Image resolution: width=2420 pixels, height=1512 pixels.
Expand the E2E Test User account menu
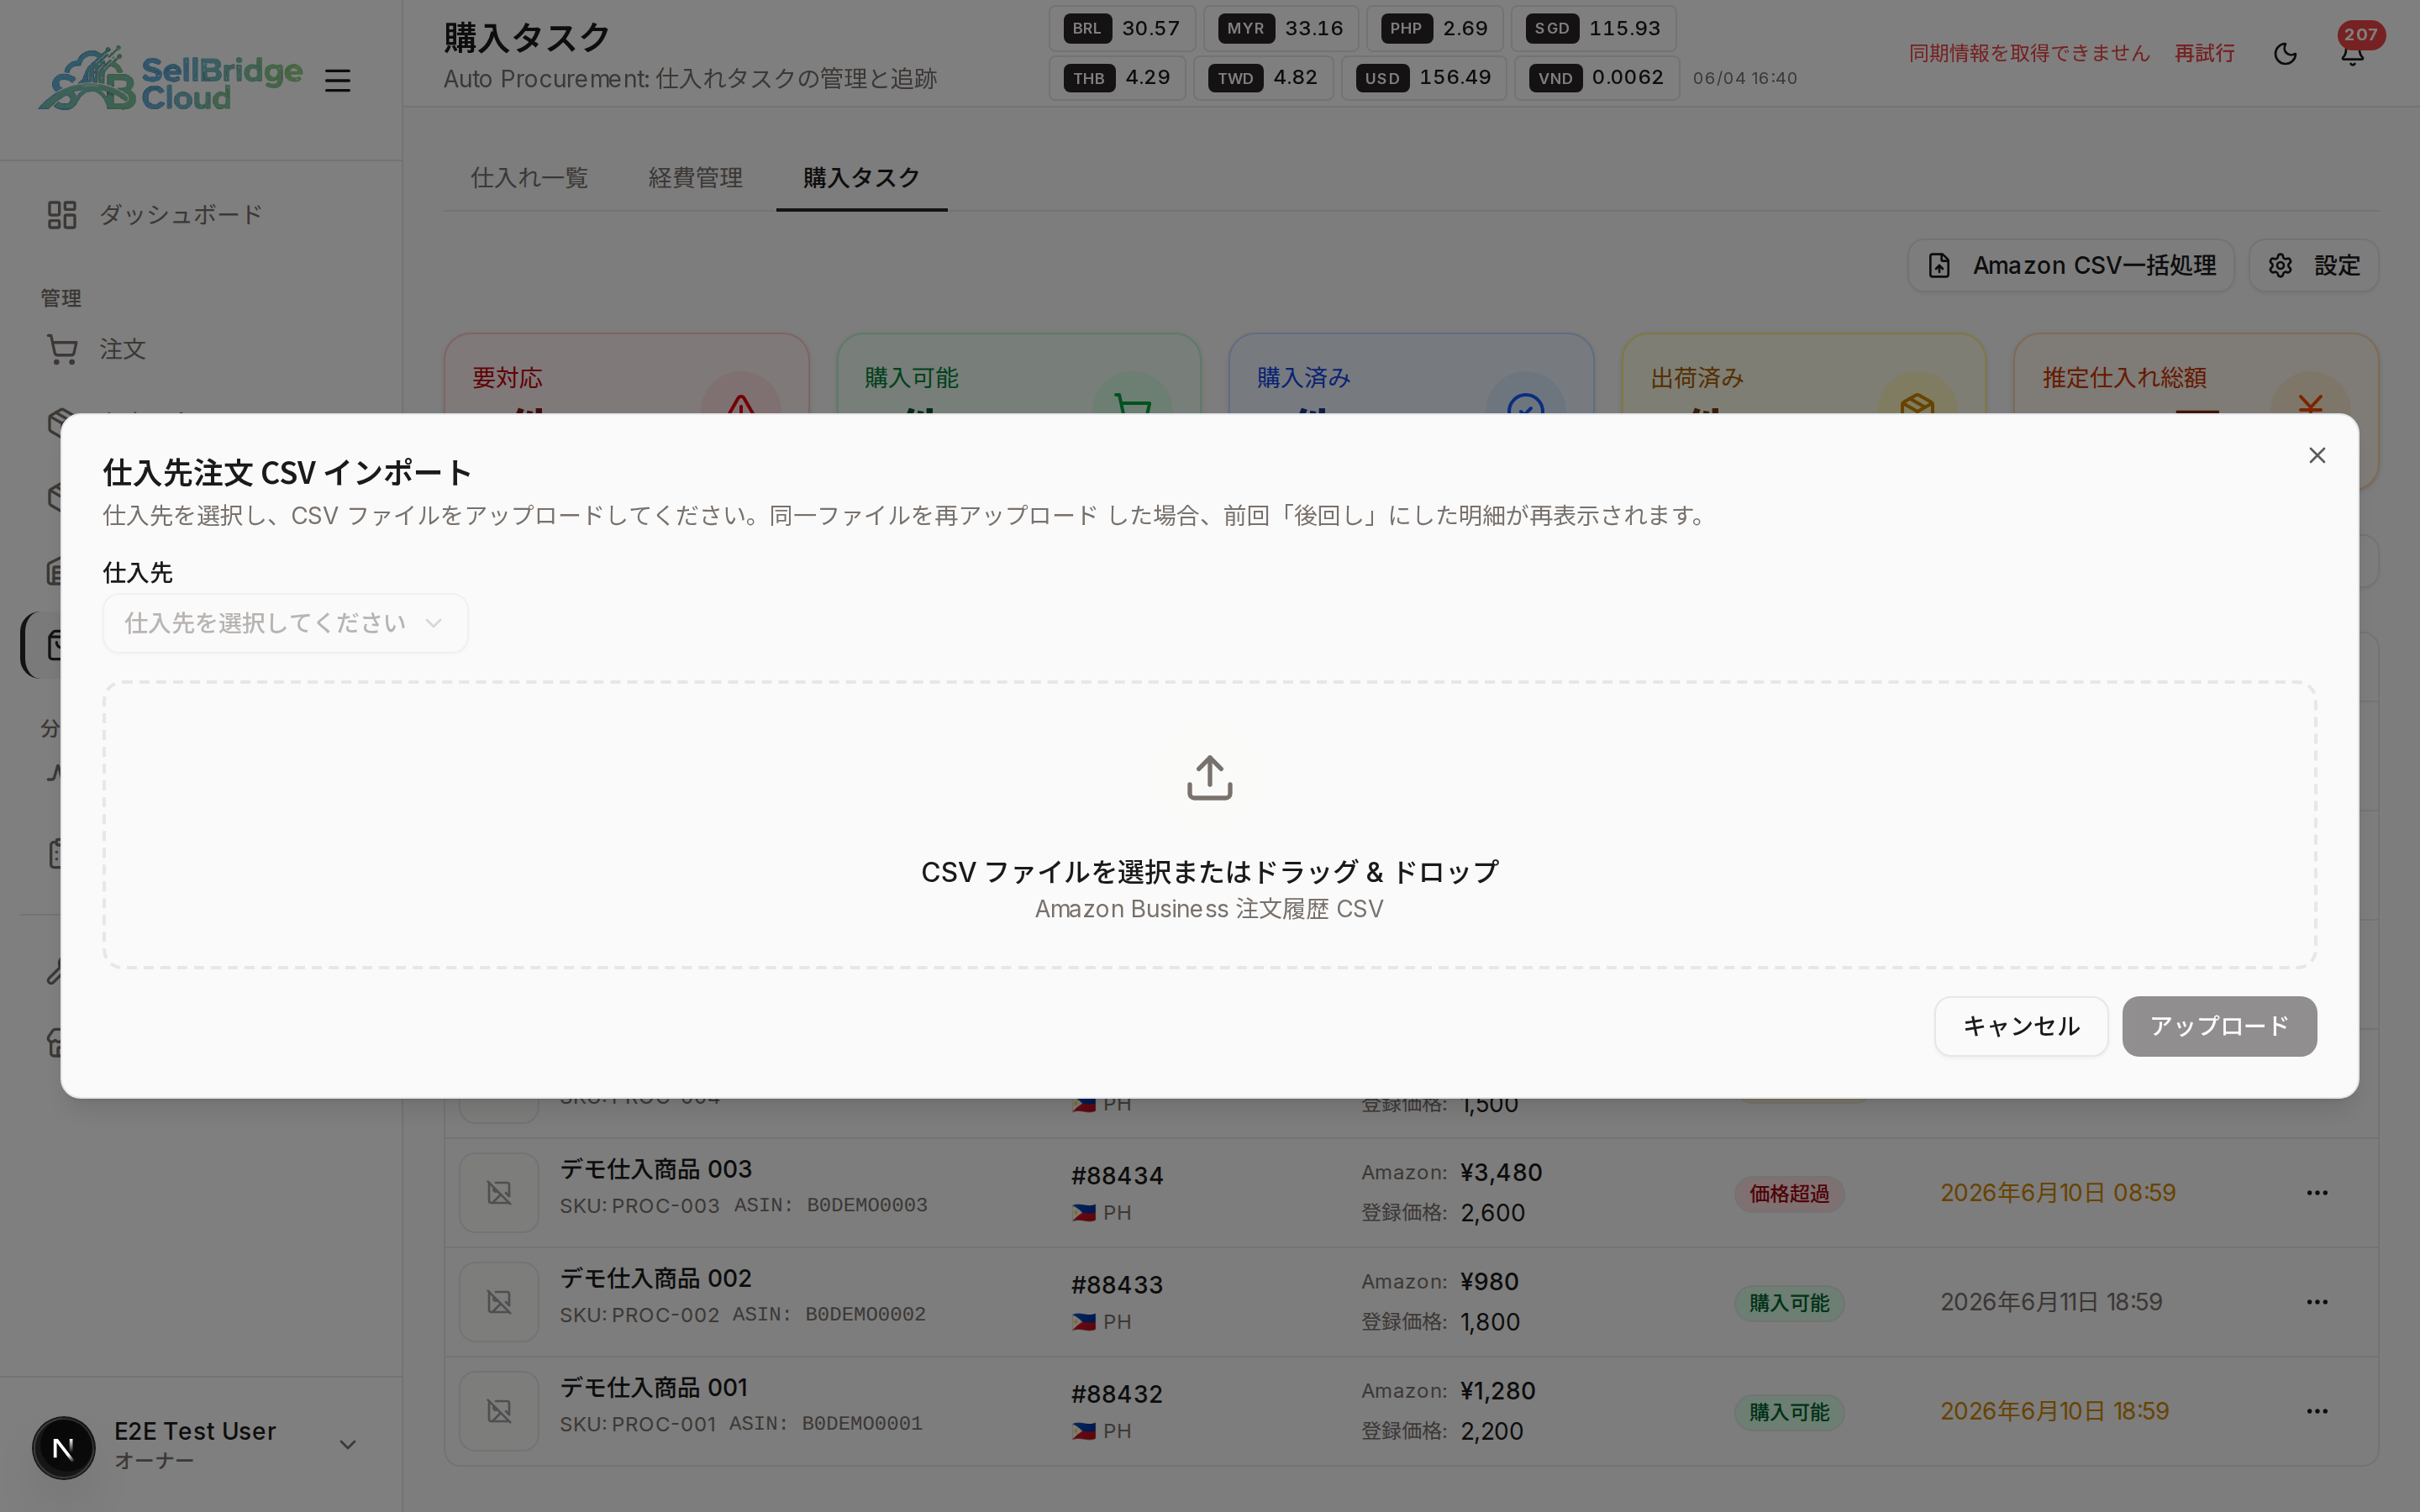pyautogui.click(x=200, y=1445)
